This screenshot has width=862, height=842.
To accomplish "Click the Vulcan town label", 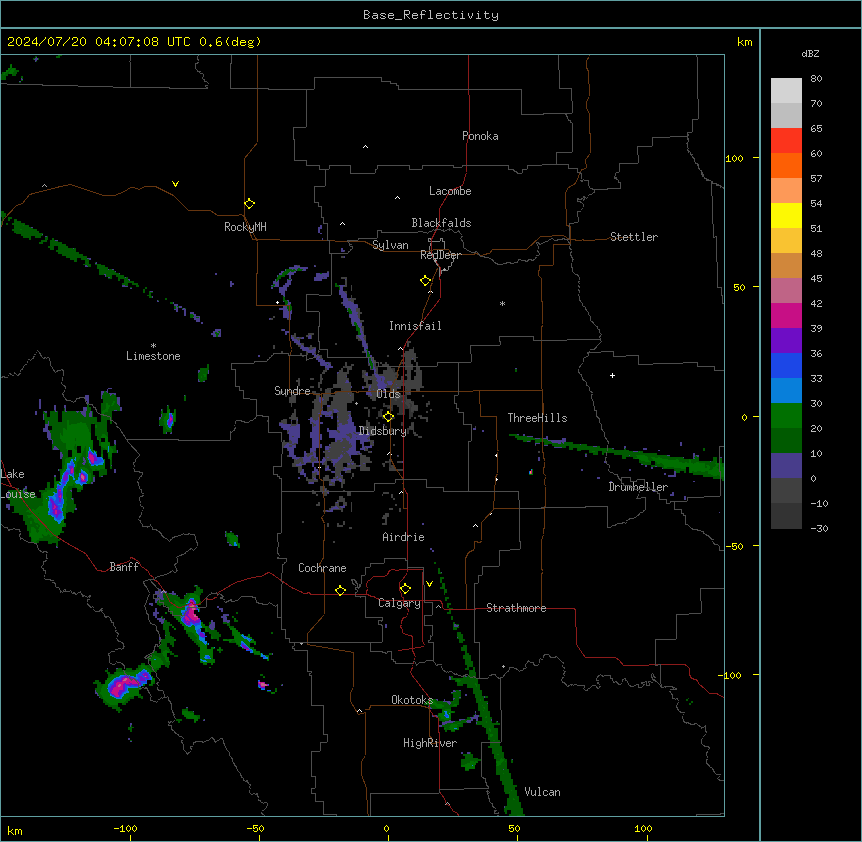I will click(x=542, y=792).
